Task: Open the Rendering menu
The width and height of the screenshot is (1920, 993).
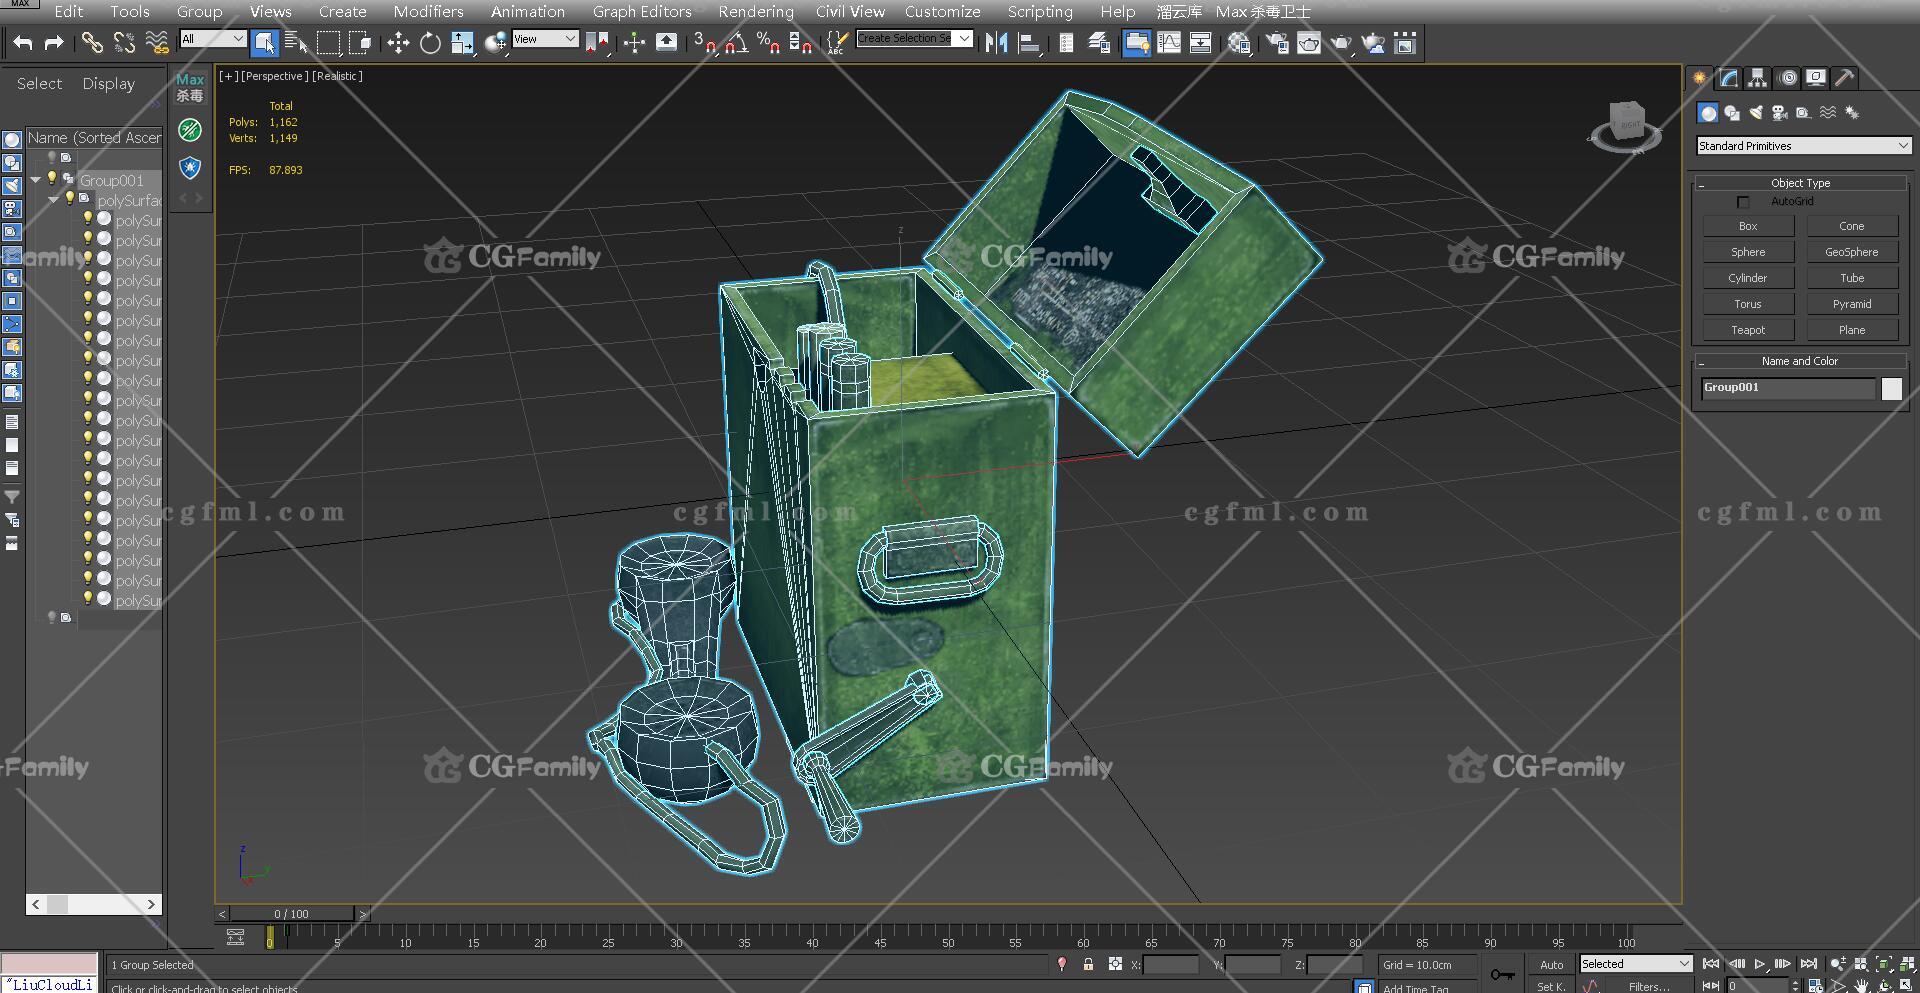Action: point(756,11)
